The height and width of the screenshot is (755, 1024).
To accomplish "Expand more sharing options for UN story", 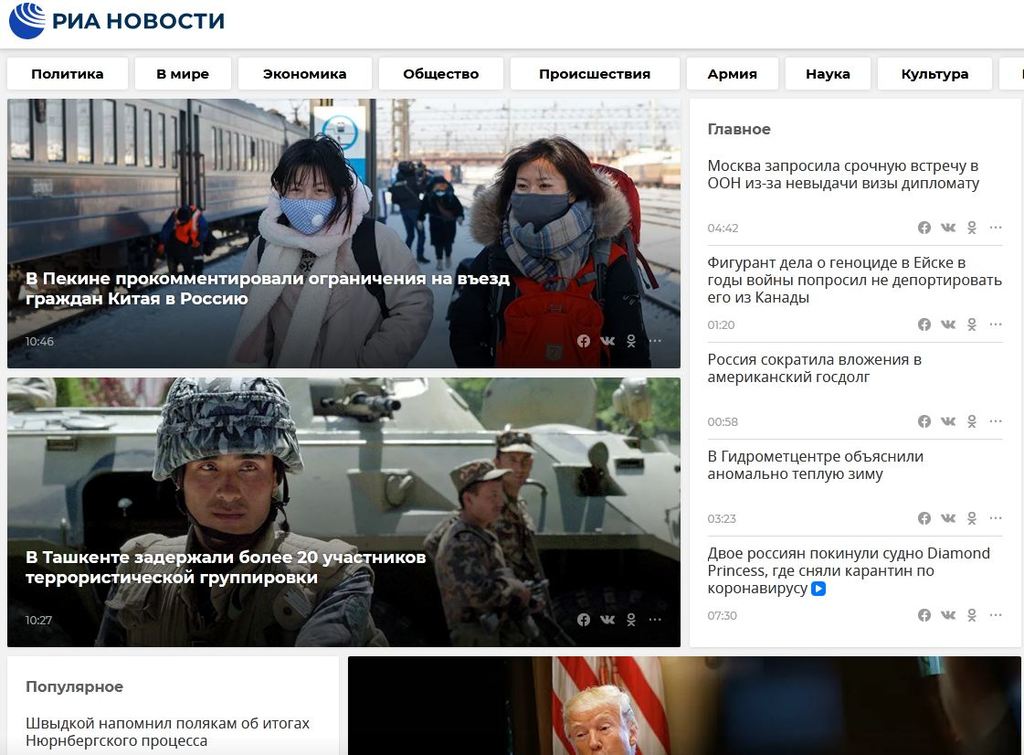I will pyautogui.click(x=995, y=228).
